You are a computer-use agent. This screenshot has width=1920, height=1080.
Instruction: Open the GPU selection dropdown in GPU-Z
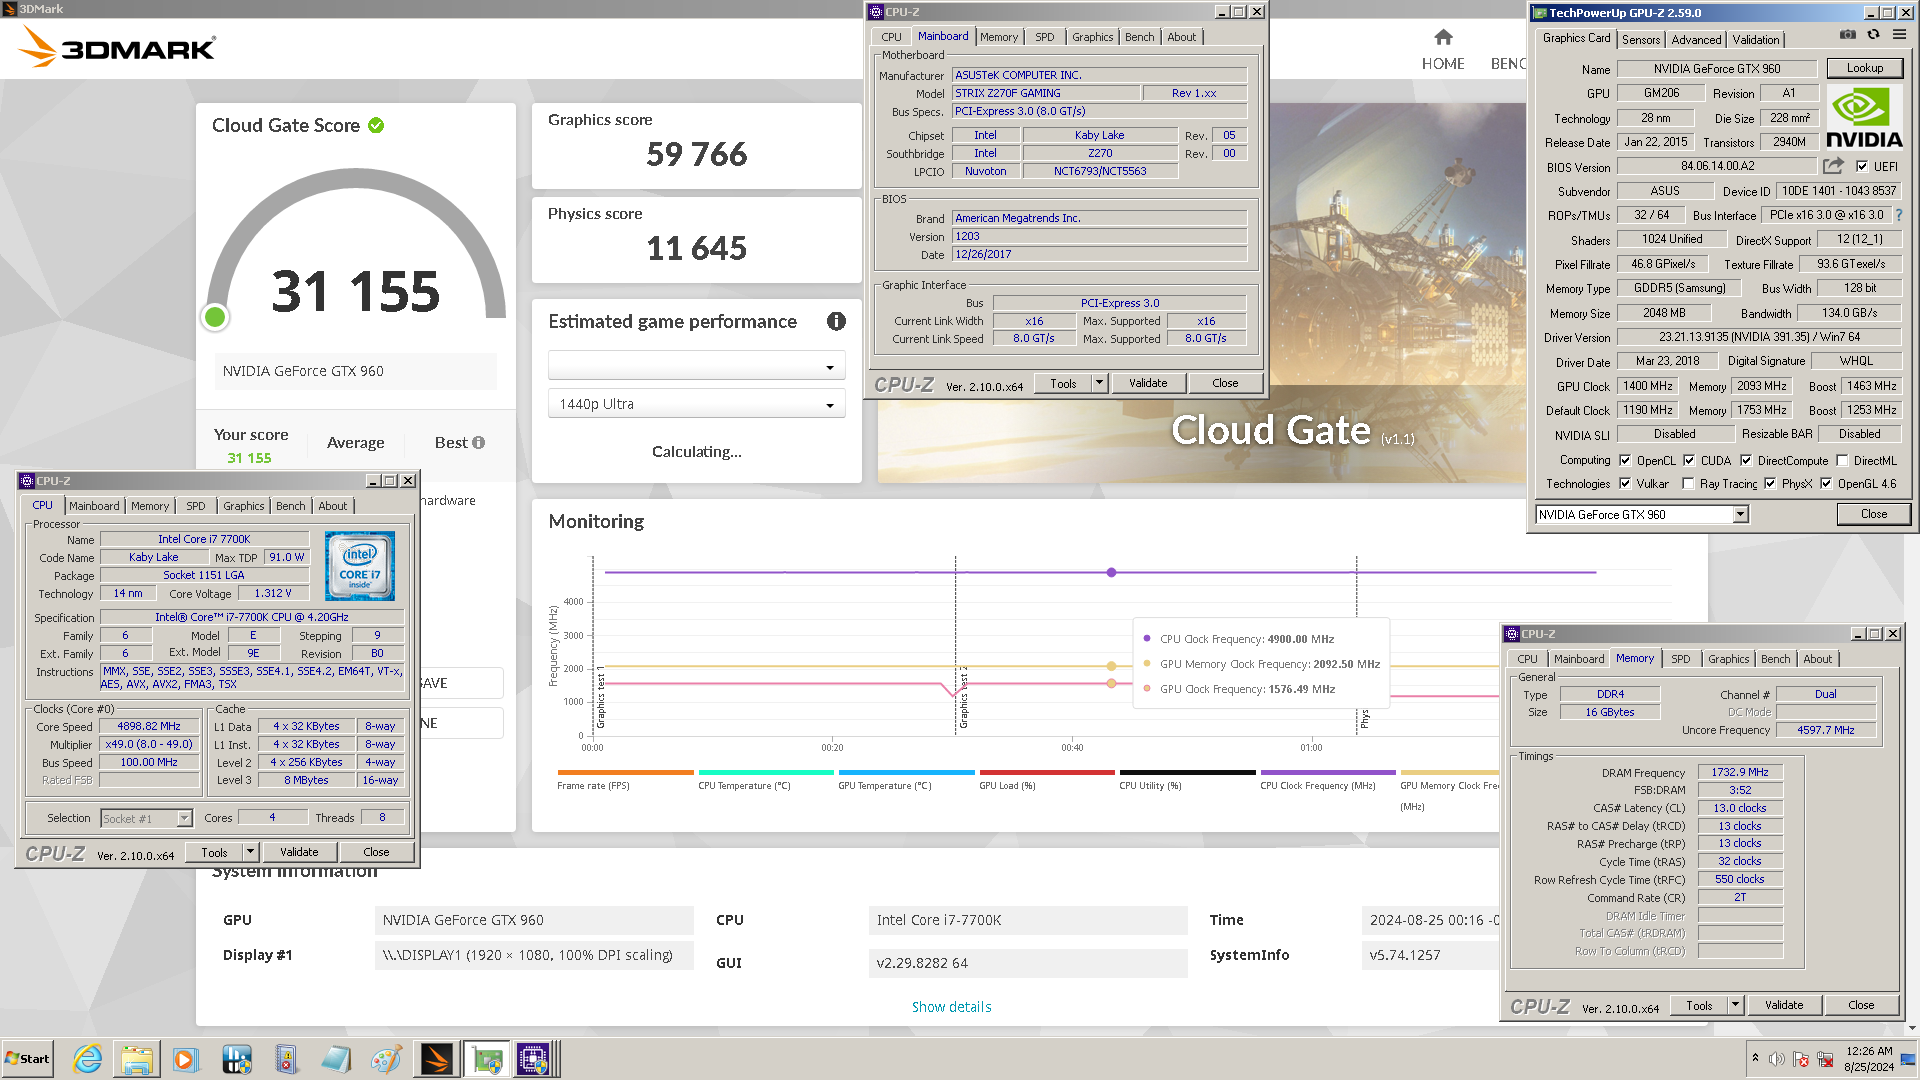[x=1741, y=514]
